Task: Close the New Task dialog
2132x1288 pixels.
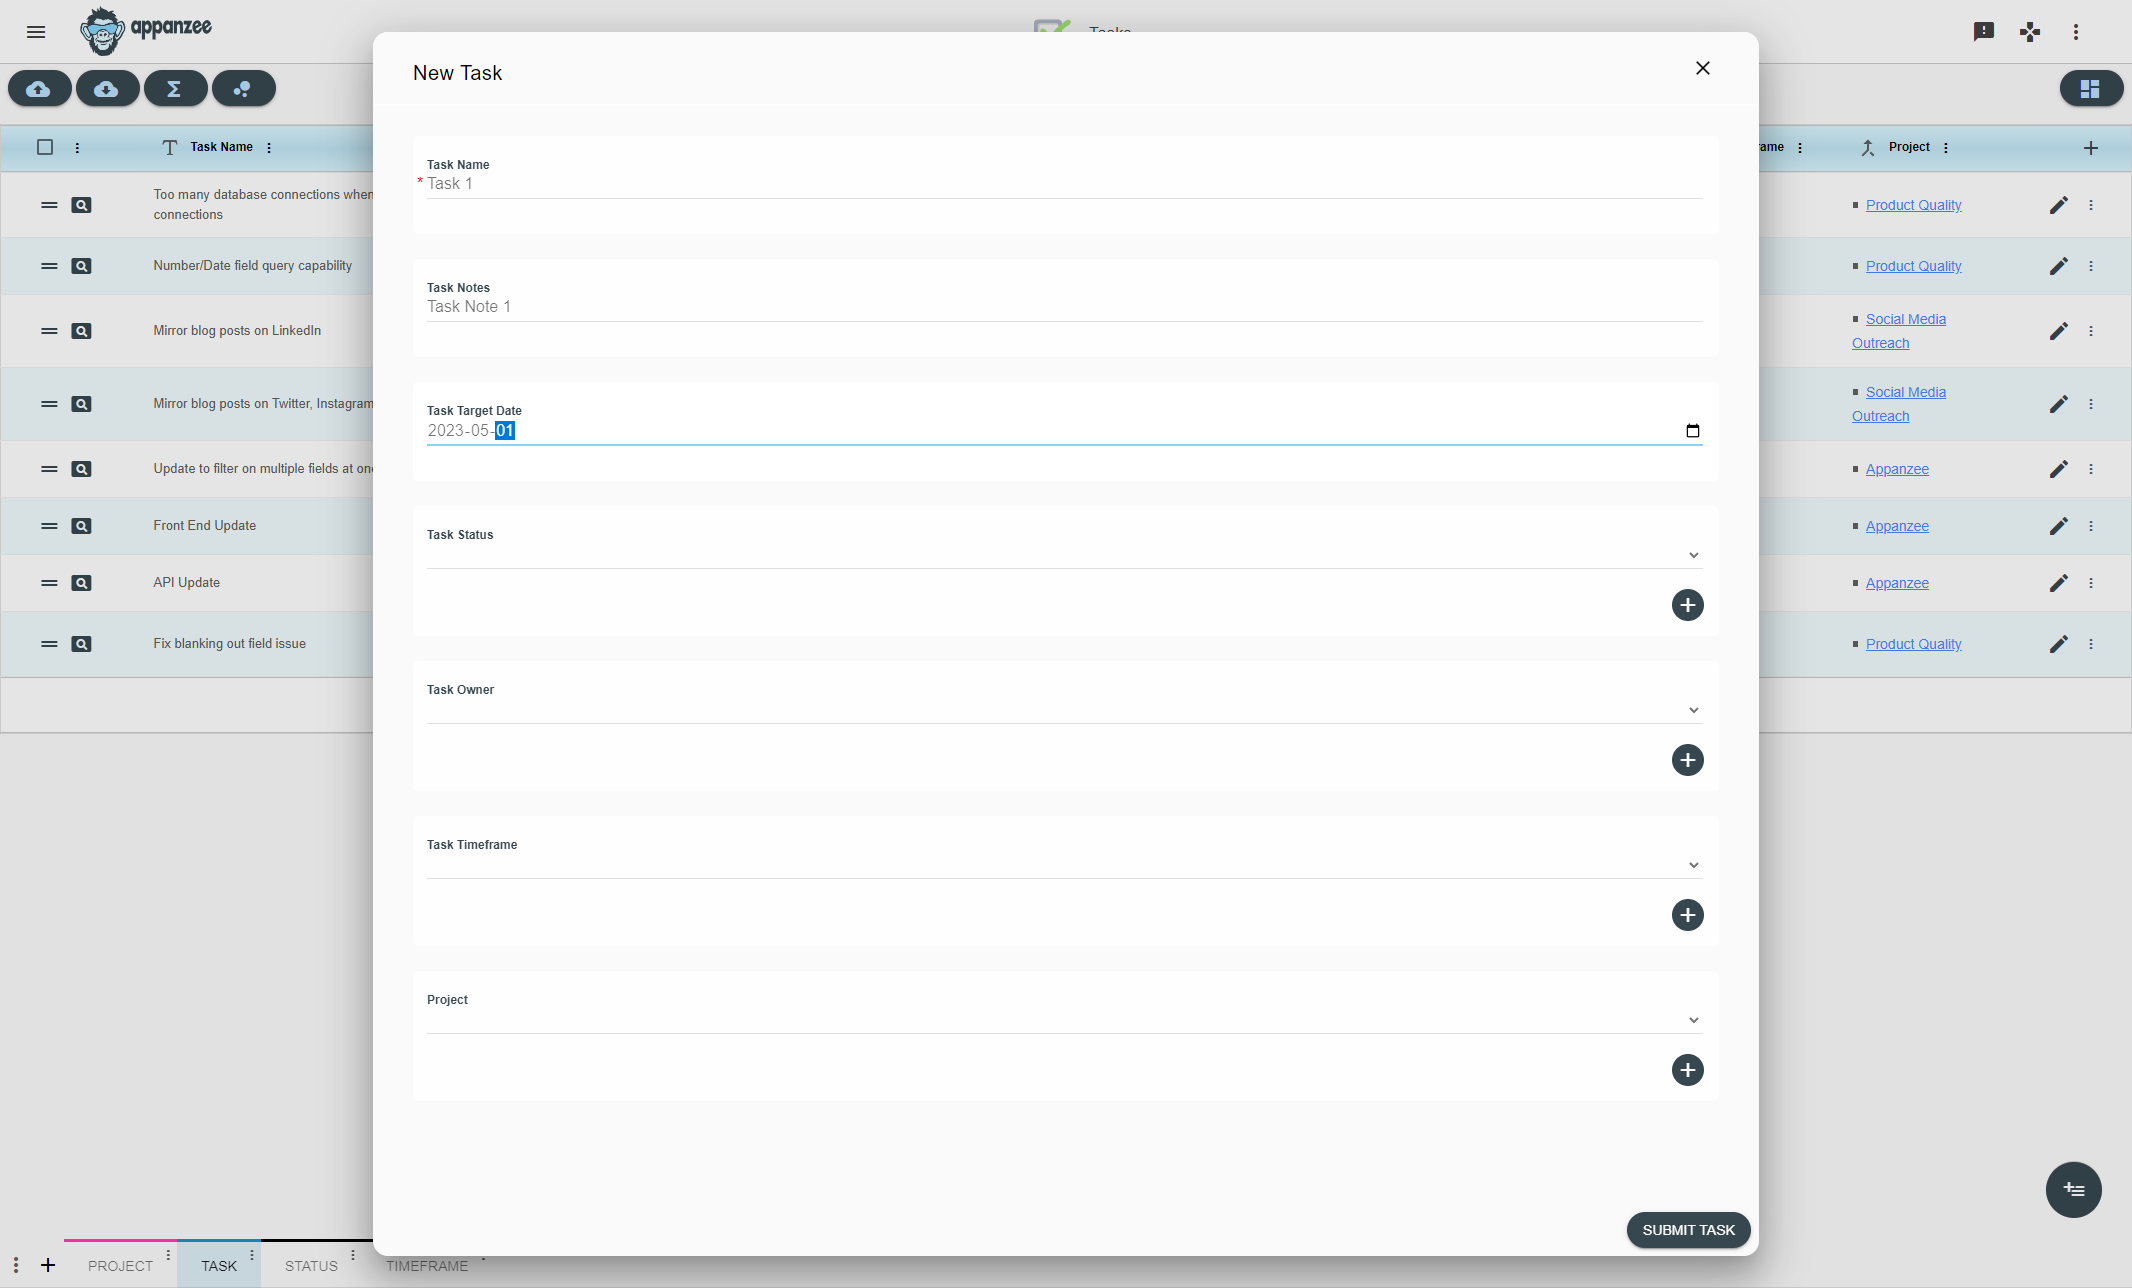Action: [x=1703, y=68]
